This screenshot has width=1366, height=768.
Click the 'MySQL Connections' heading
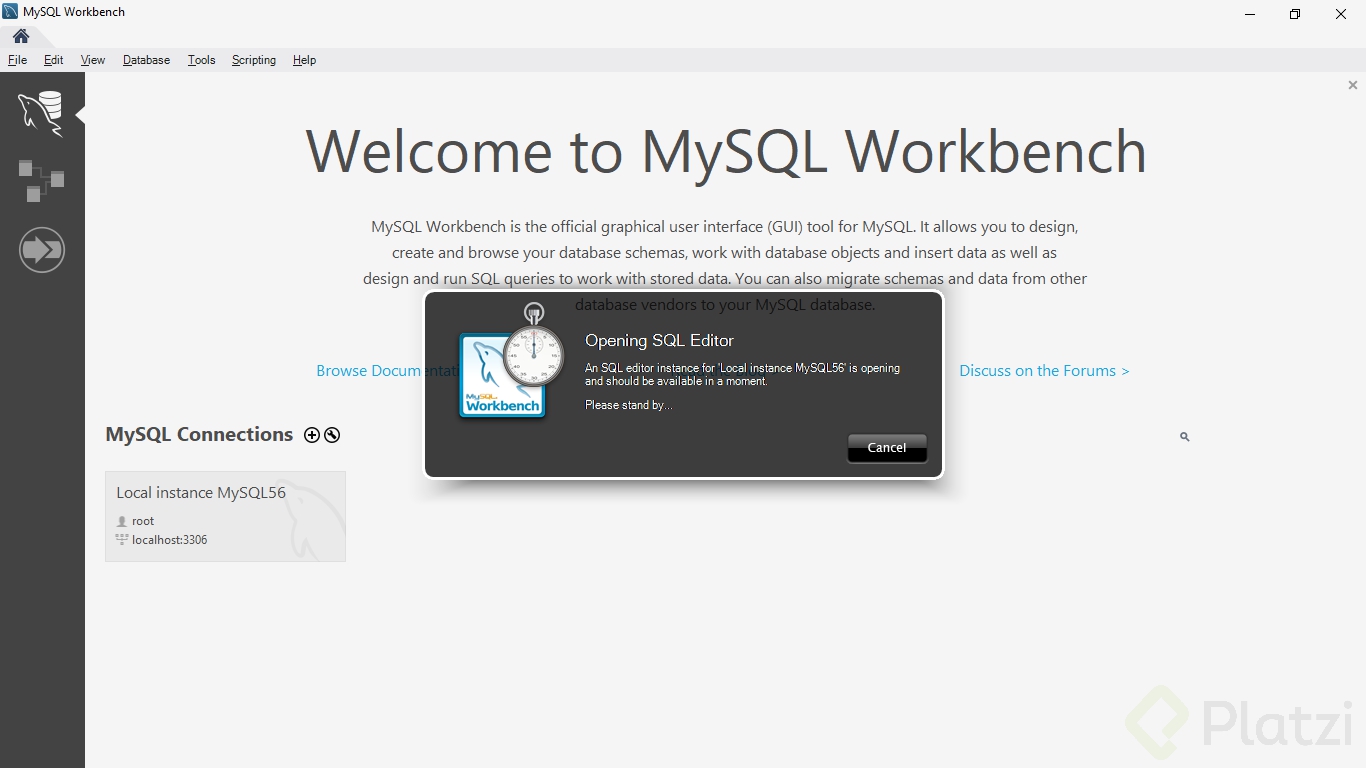199,435
